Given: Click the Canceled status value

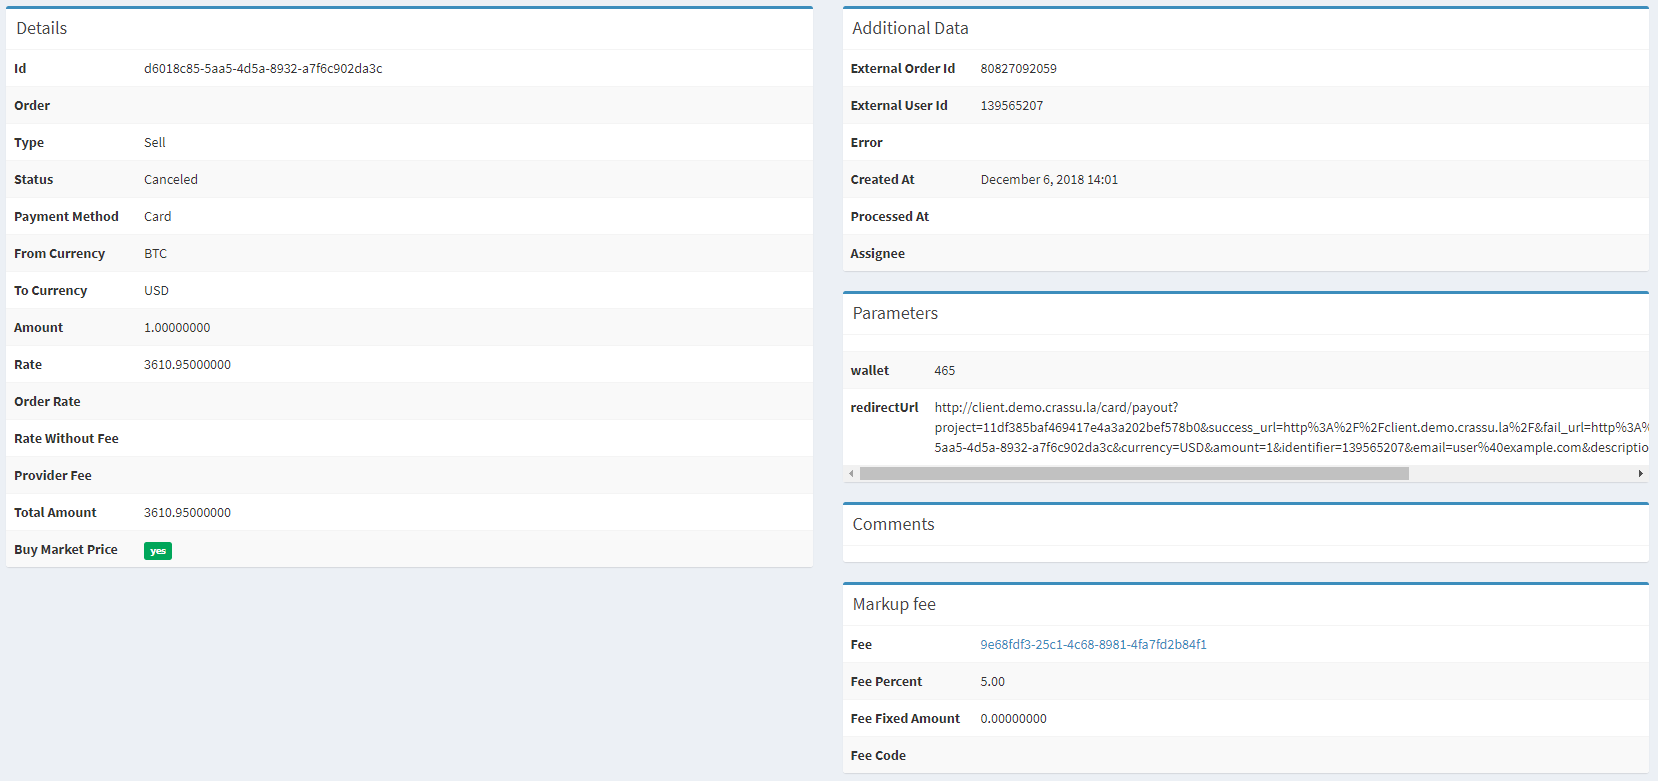Looking at the screenshot, I should coord(171,180).
